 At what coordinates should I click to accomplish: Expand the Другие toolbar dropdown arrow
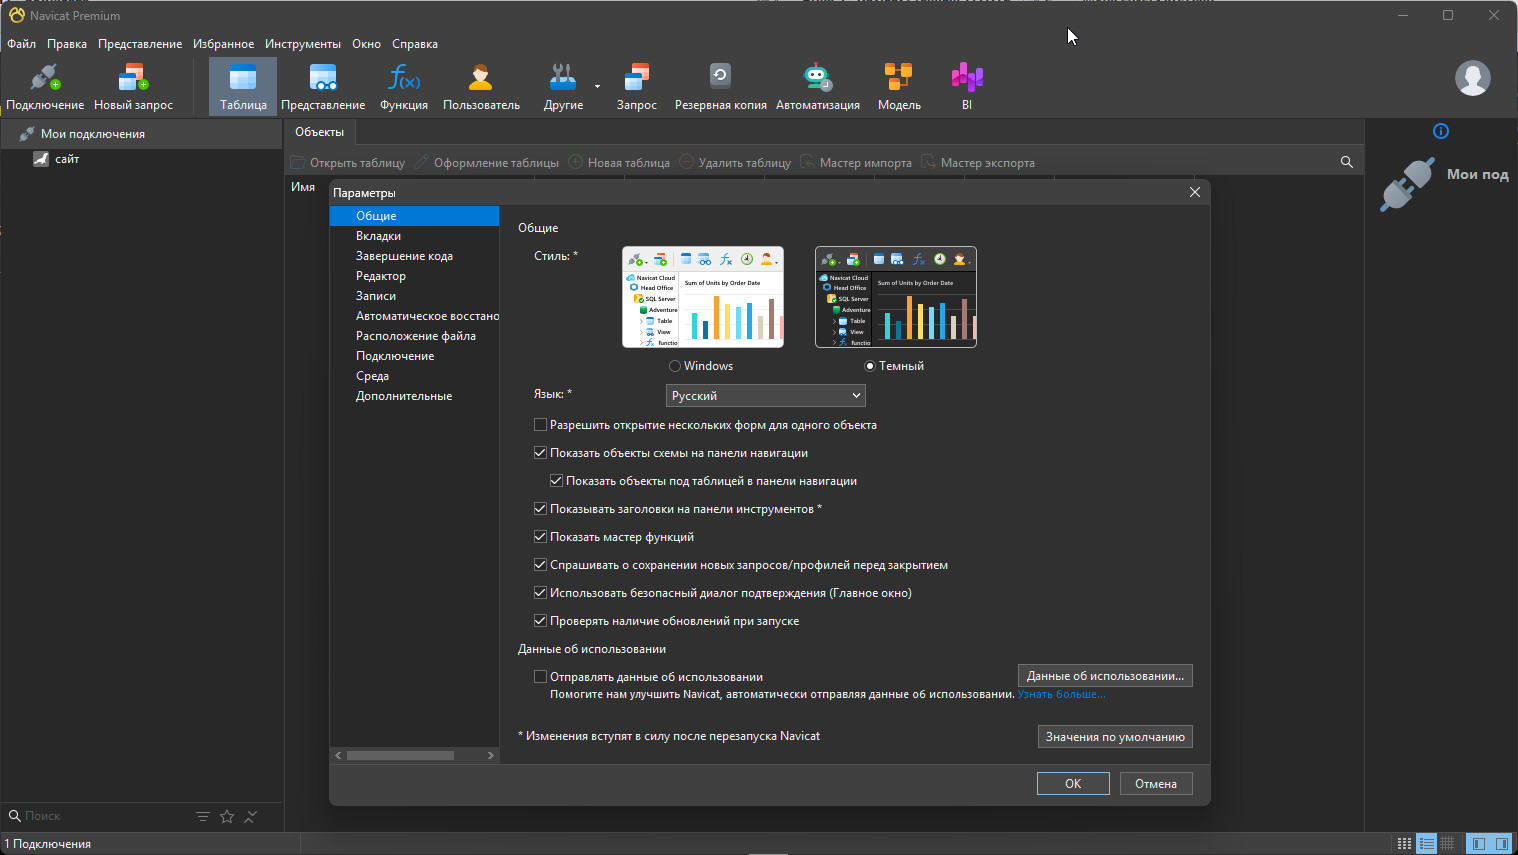[597, 87]
